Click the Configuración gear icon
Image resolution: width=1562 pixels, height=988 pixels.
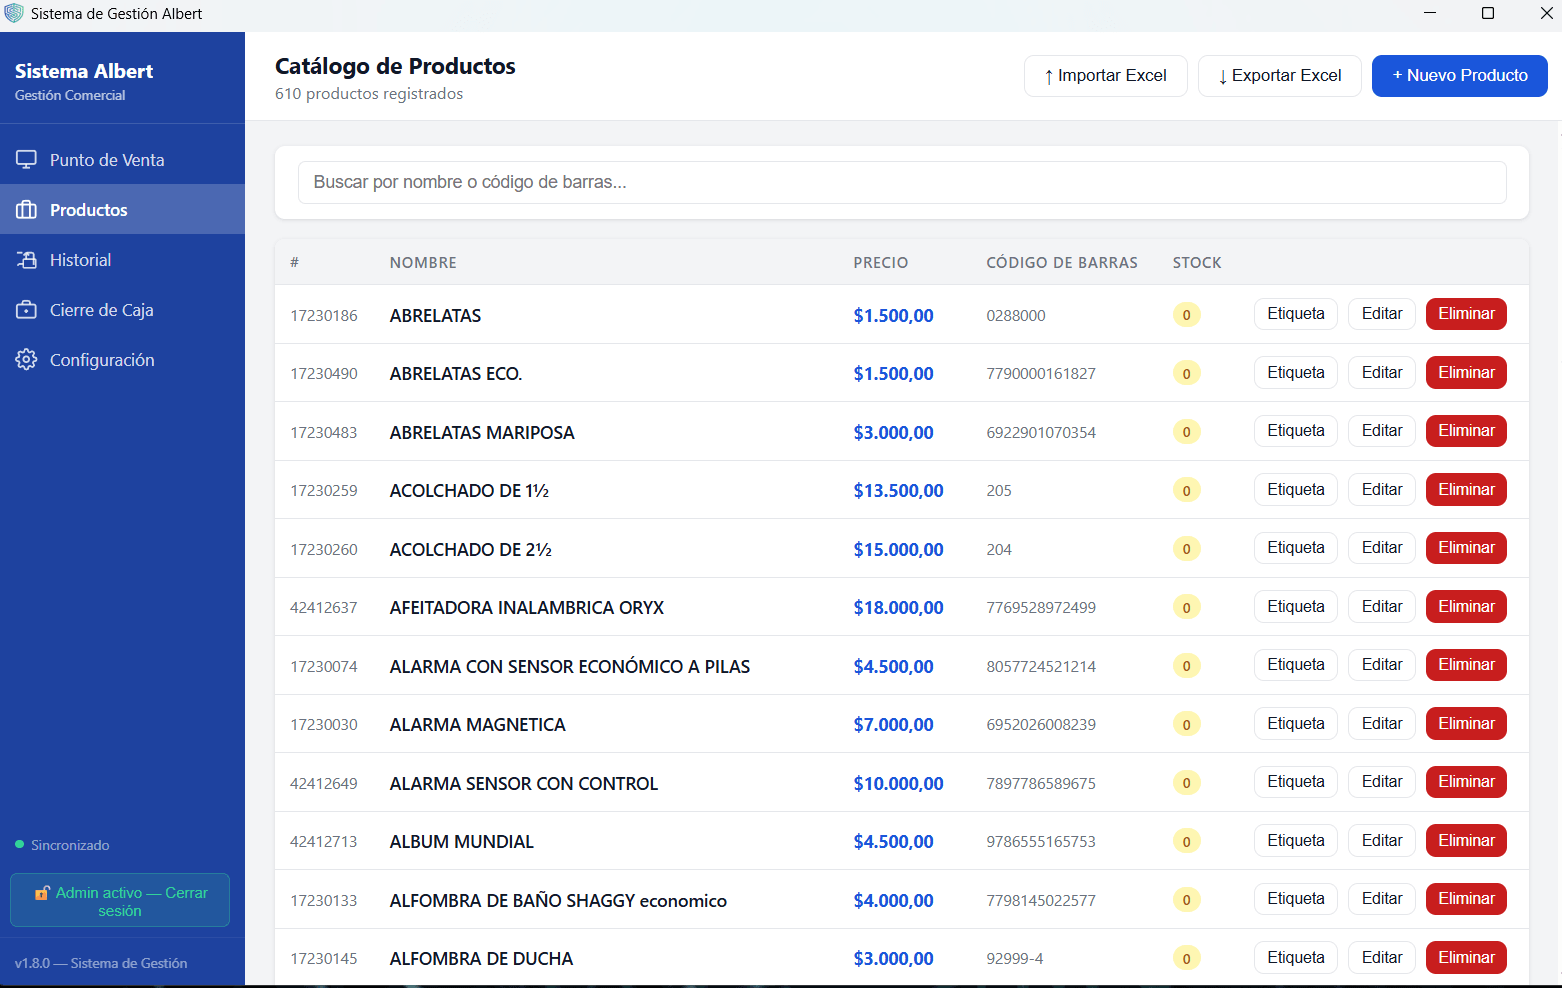[26, 359]
